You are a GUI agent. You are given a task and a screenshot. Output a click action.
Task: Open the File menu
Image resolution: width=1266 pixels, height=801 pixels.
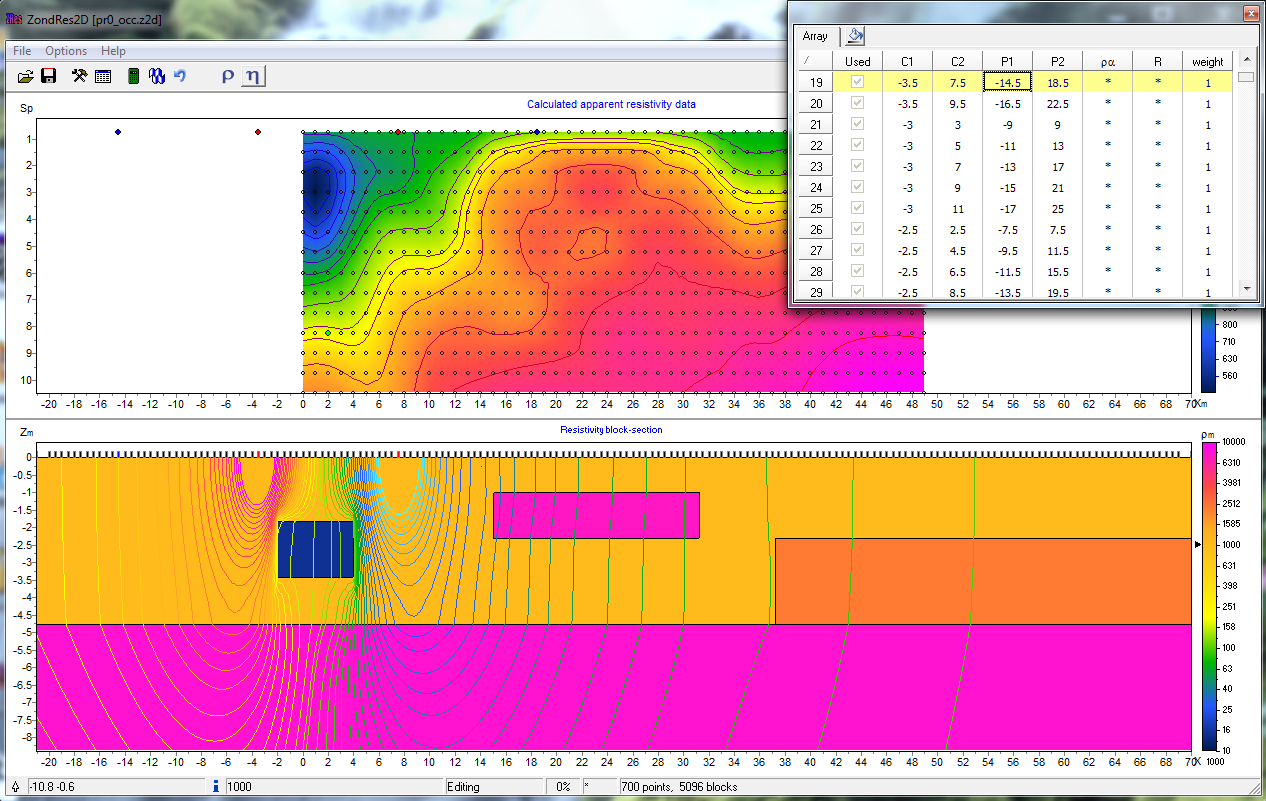point(22,51)
